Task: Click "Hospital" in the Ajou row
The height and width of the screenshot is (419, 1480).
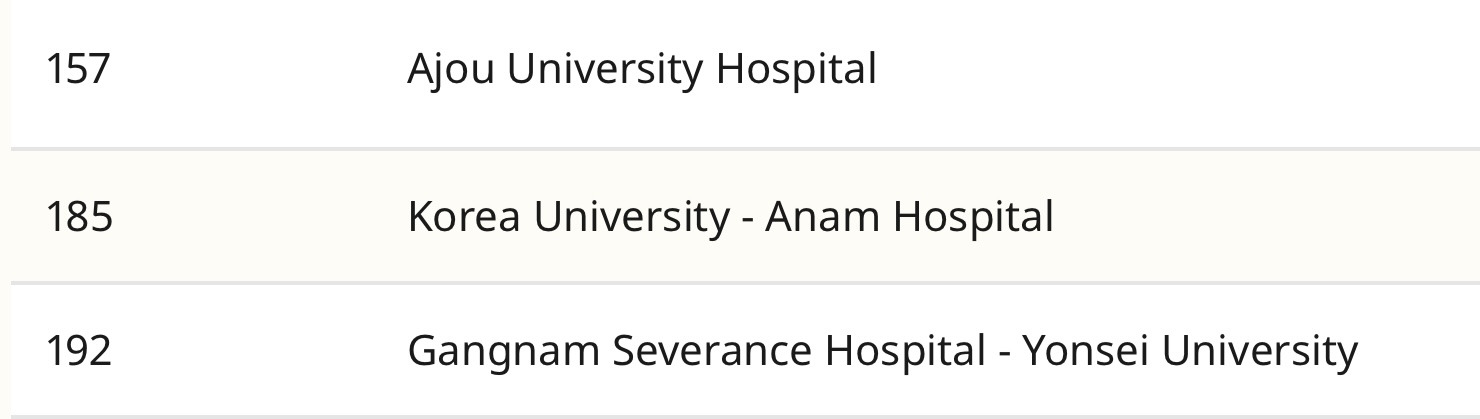Action: coord(796,70)
